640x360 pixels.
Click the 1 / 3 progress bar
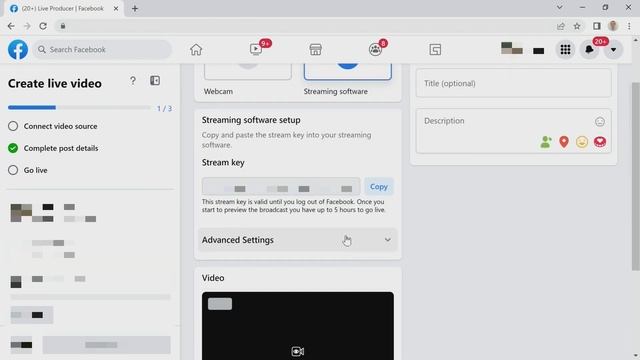[79, 108]
